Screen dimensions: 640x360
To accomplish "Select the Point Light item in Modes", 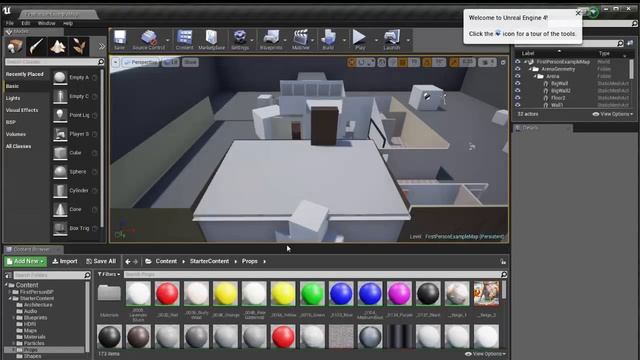I will (x=76, y=115).
